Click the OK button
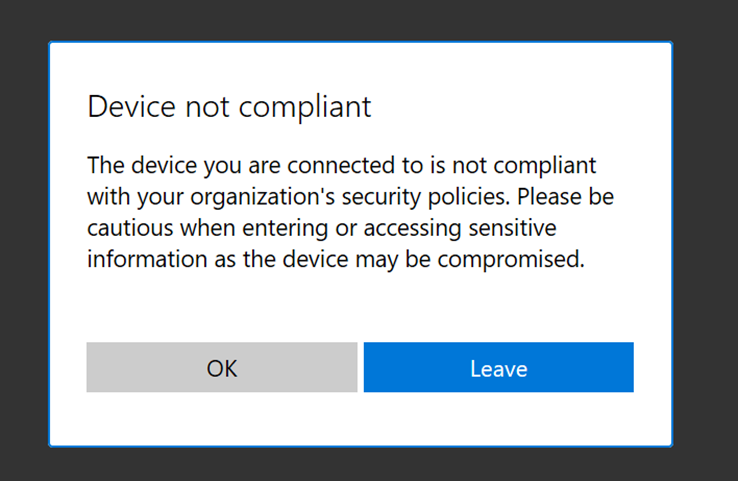The image size is (738, 481). tap(221, 368)
